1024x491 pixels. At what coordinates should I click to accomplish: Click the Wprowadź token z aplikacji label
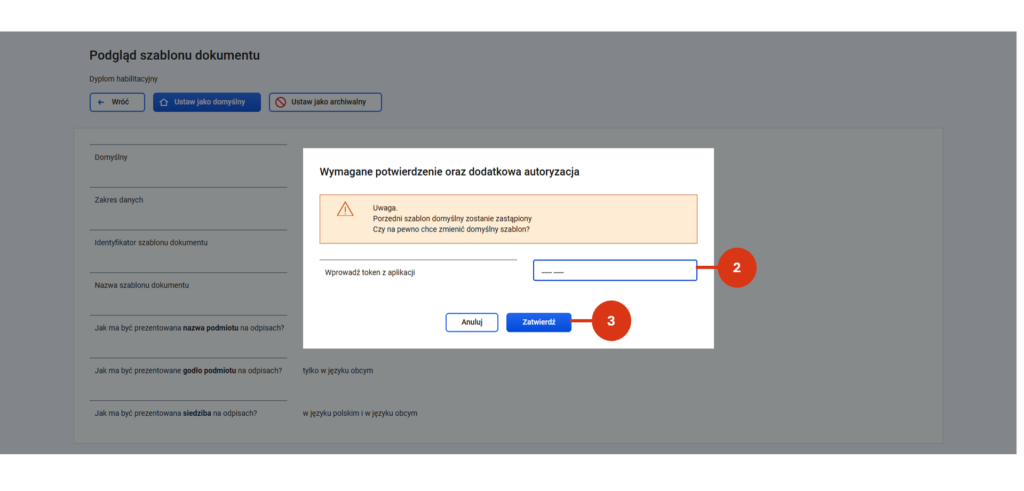tap(370, 273)
